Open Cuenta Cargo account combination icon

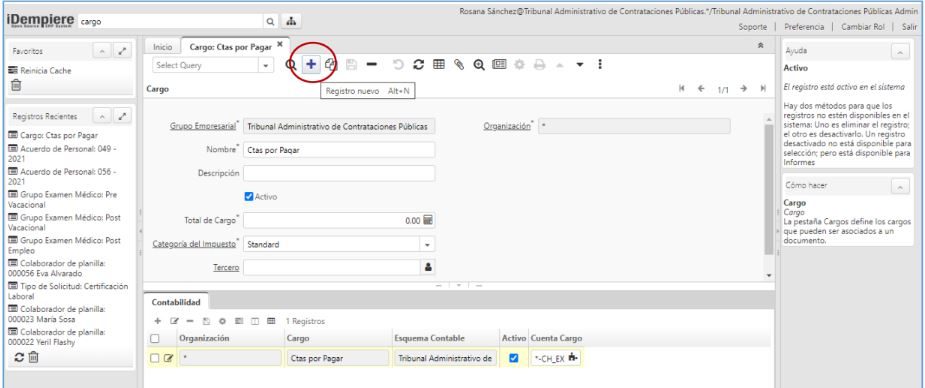click(573, 357)
